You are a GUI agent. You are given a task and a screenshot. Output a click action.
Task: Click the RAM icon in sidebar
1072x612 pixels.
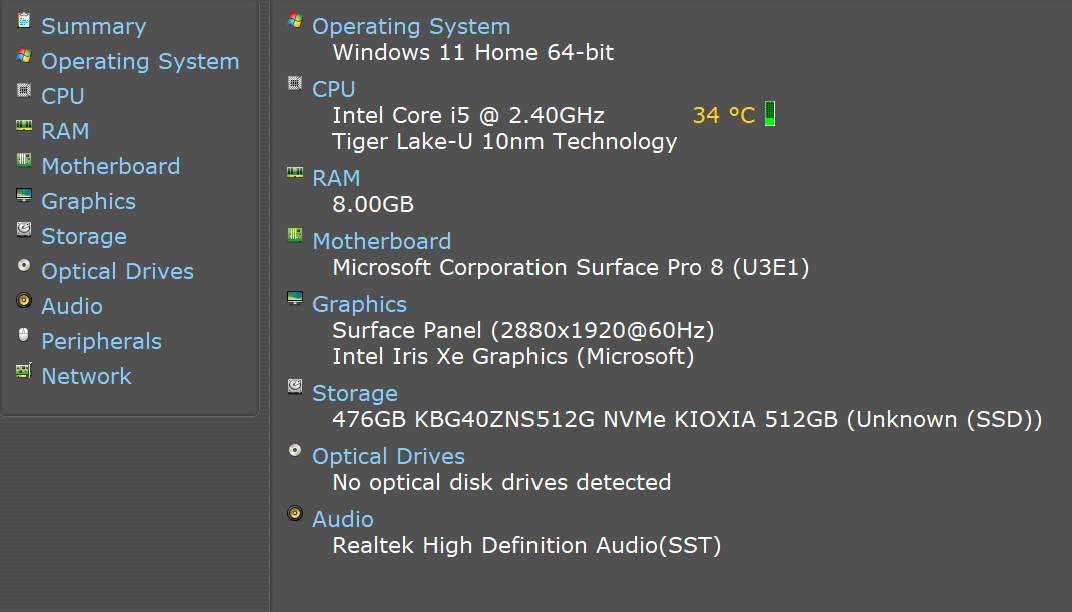[24, 127]
